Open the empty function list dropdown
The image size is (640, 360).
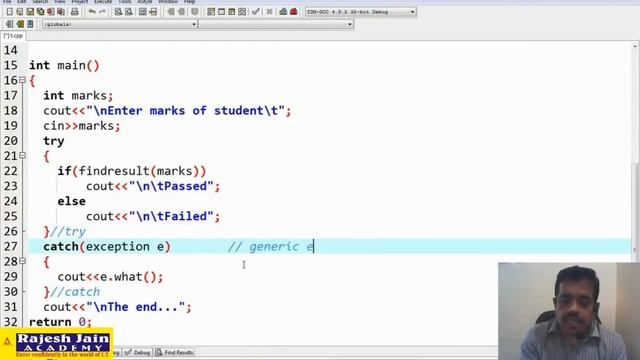click(x=276, y=24)
